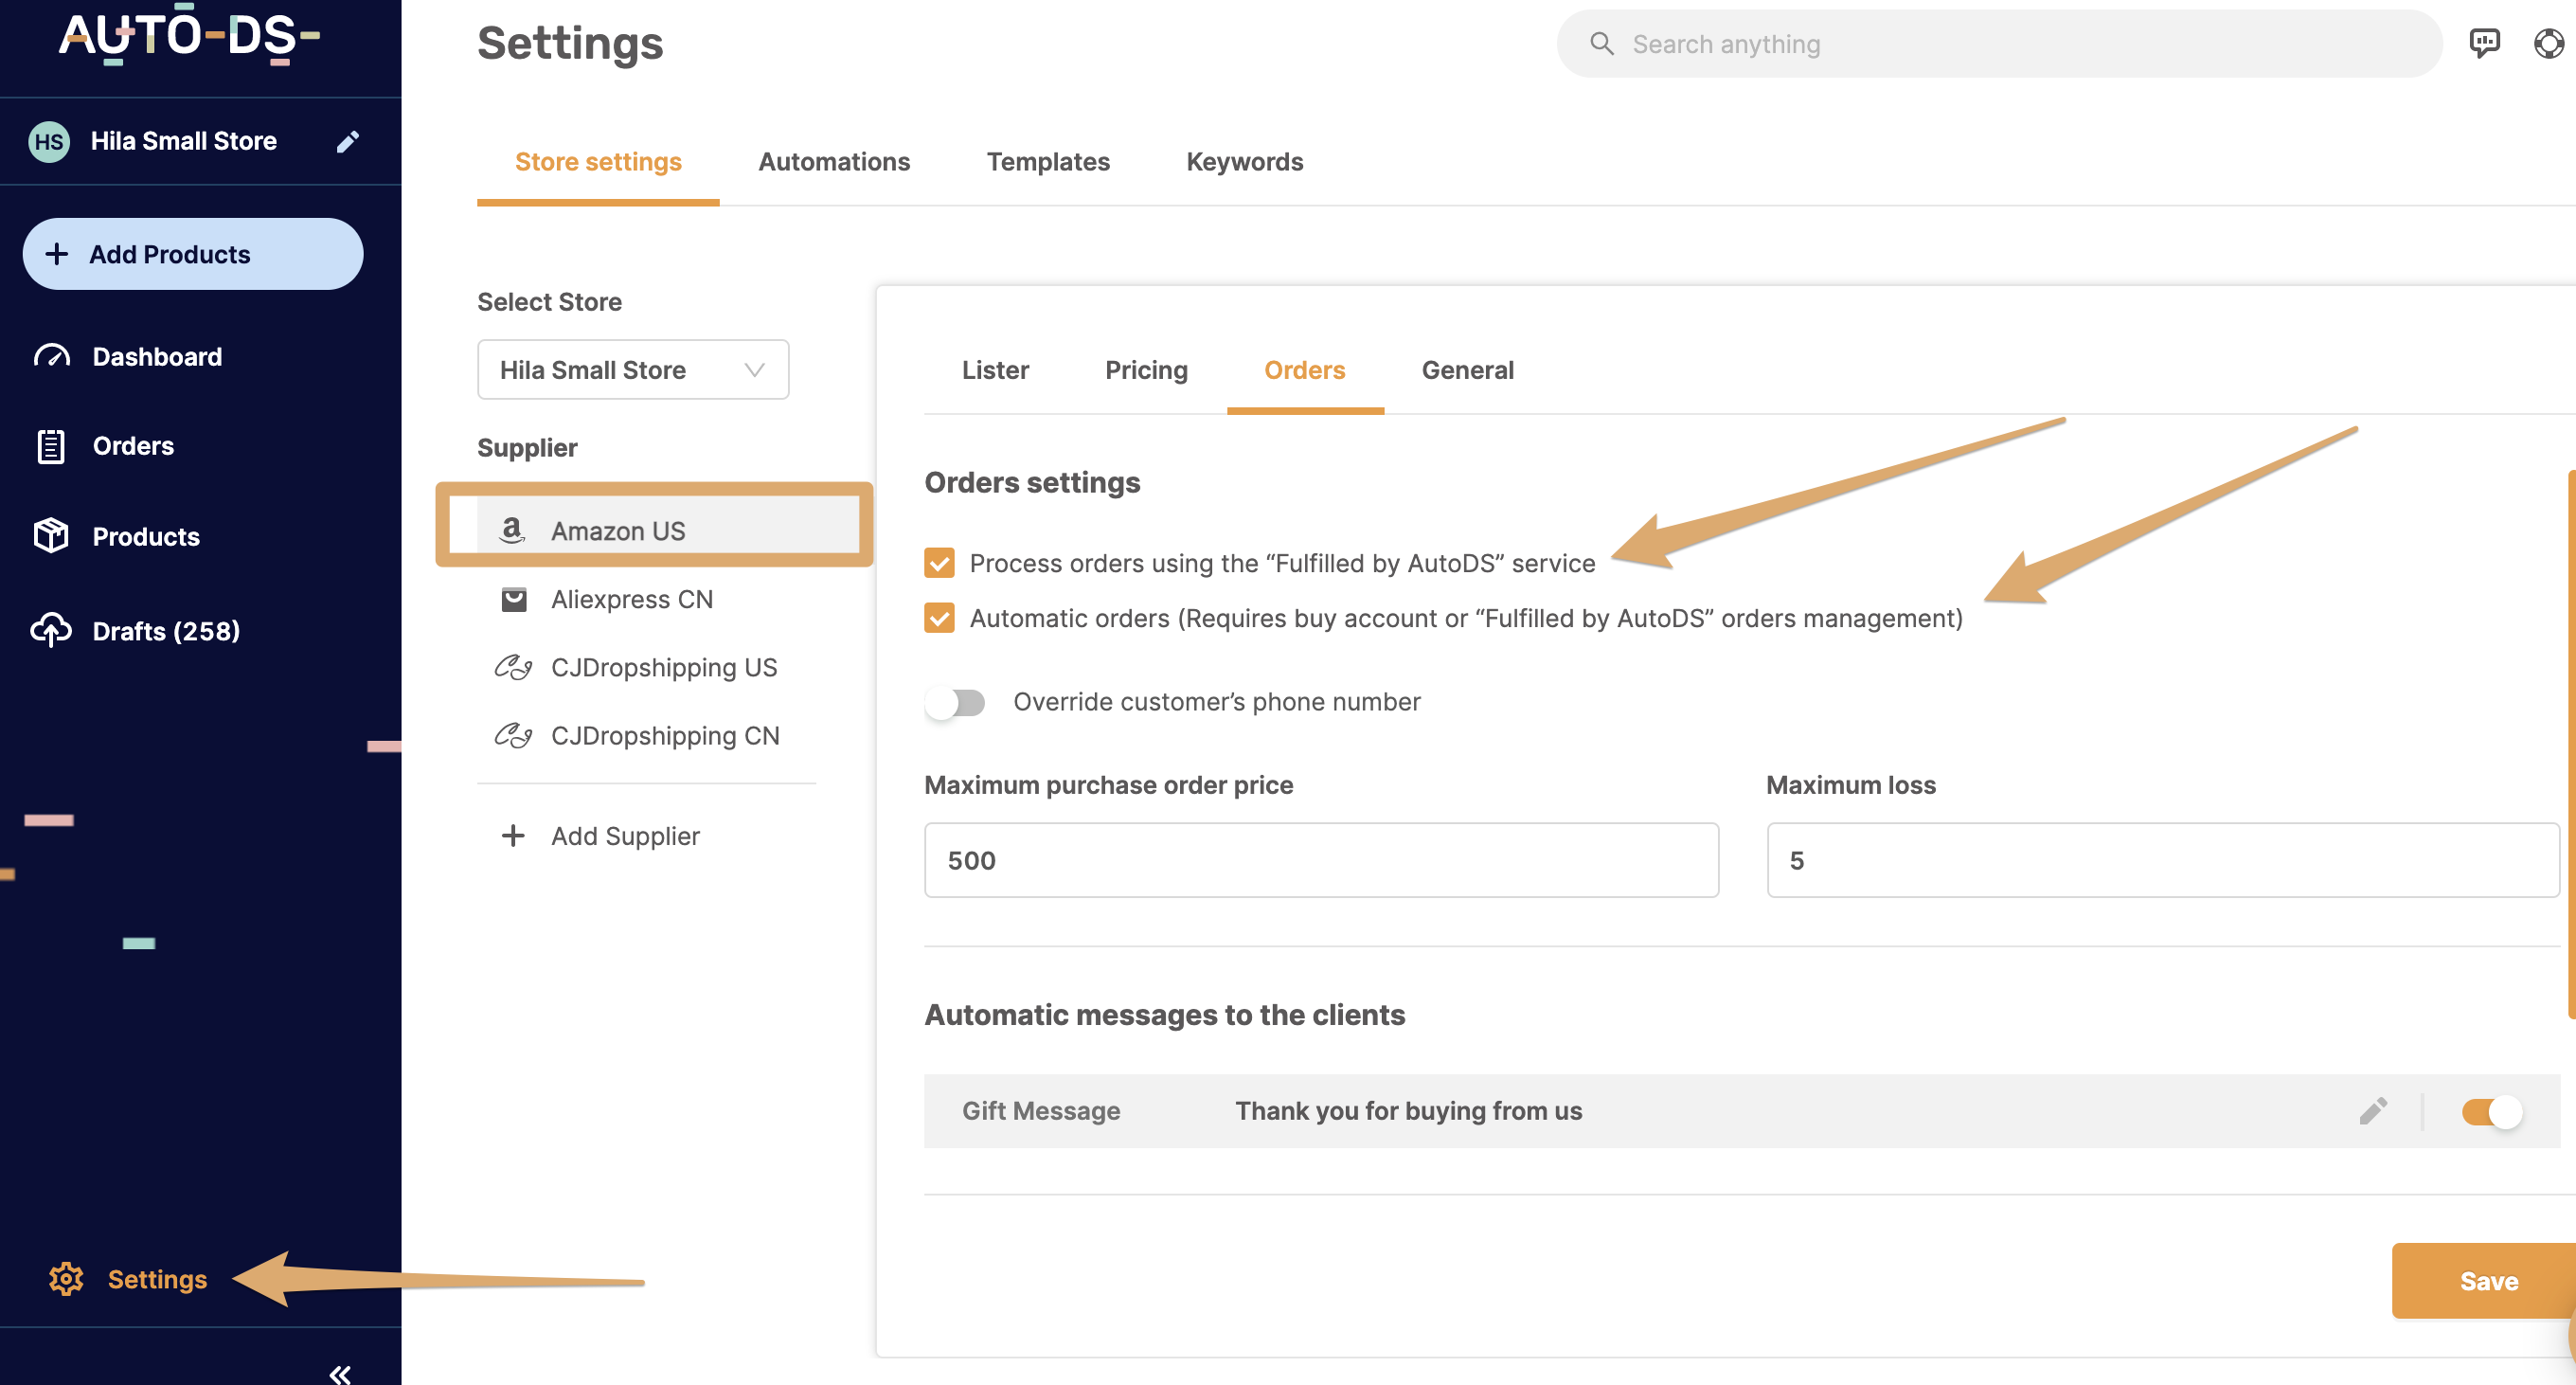Image resolution: width=2576 pixels, height=1385 pixels.
Task: Click the HS store avatar
Action: click(x=49, y=141)
